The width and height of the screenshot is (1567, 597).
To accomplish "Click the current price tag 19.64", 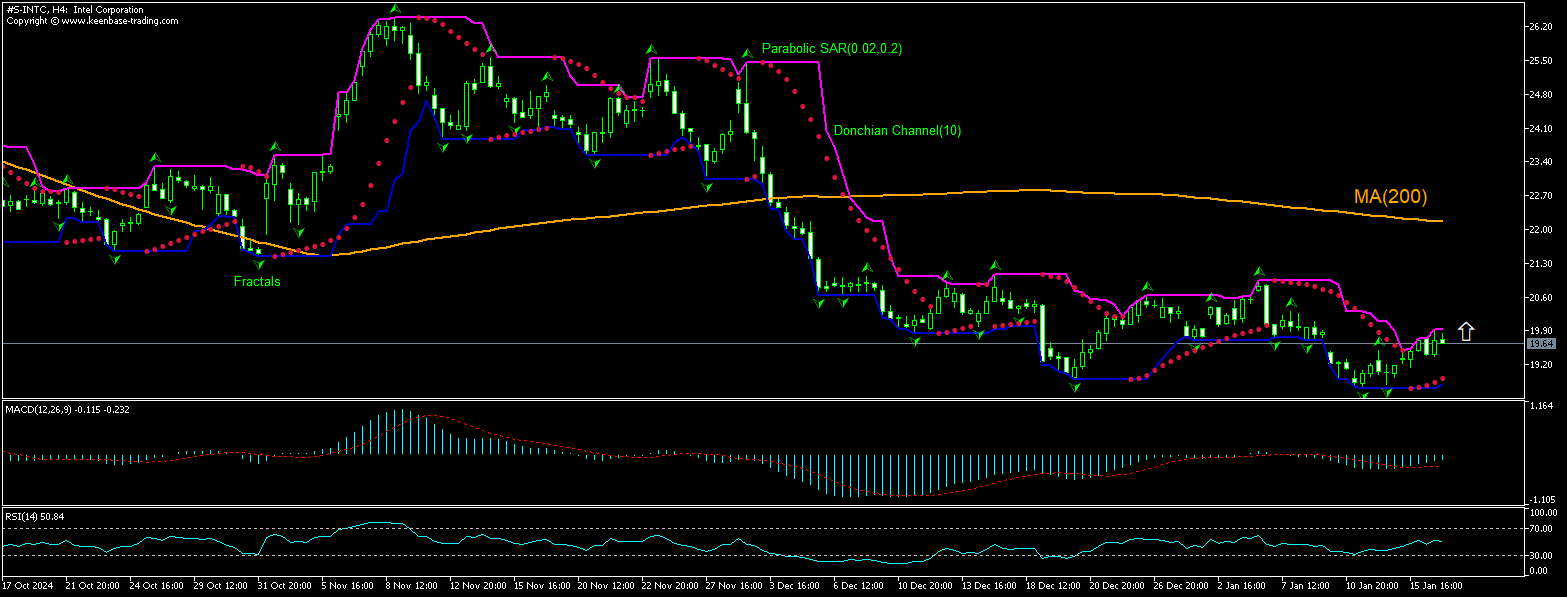I will pos(1541,343).
